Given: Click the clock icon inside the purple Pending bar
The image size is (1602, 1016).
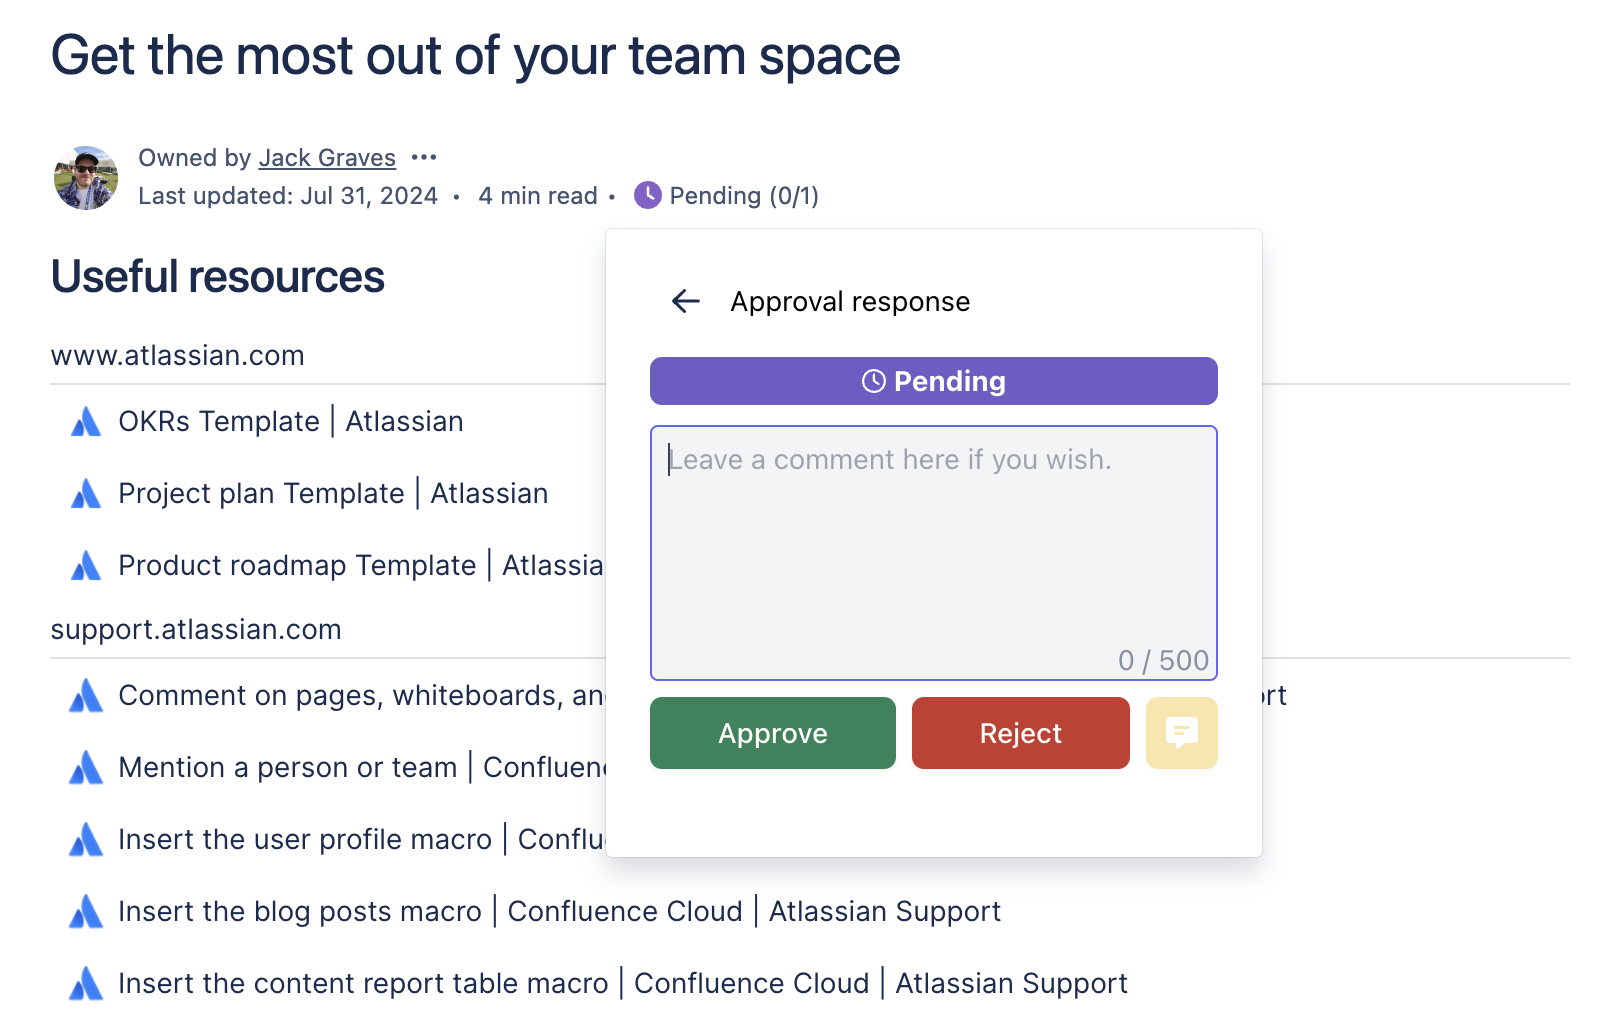Looking at the screenshot, I should point(872,380).
